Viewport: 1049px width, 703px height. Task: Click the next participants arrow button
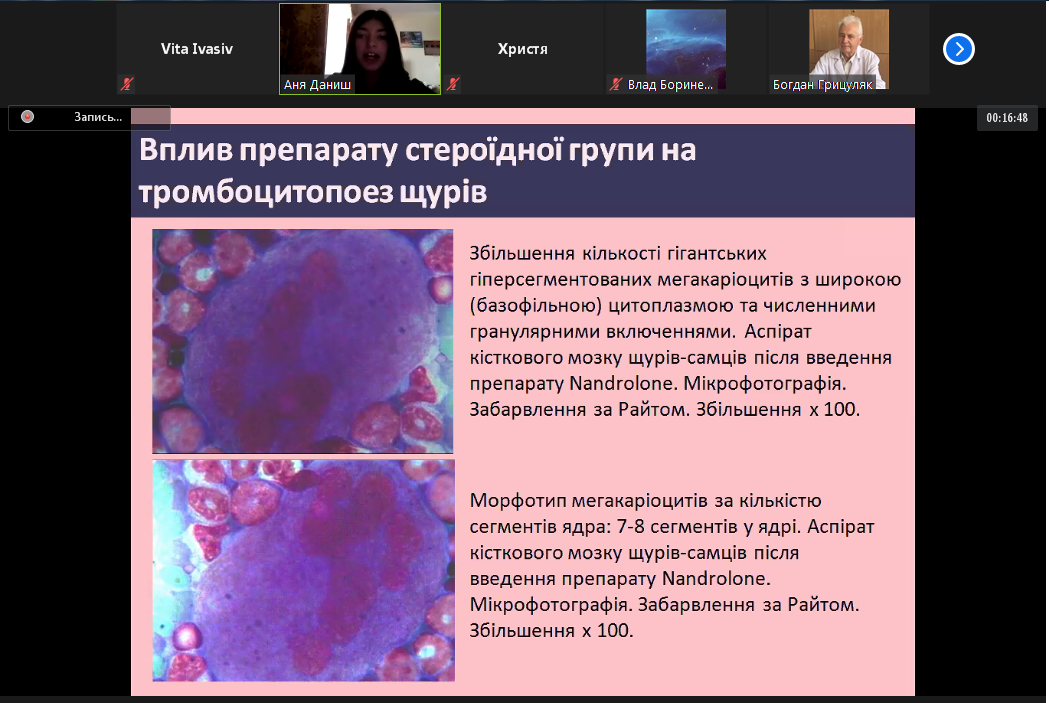pos(958,49)
